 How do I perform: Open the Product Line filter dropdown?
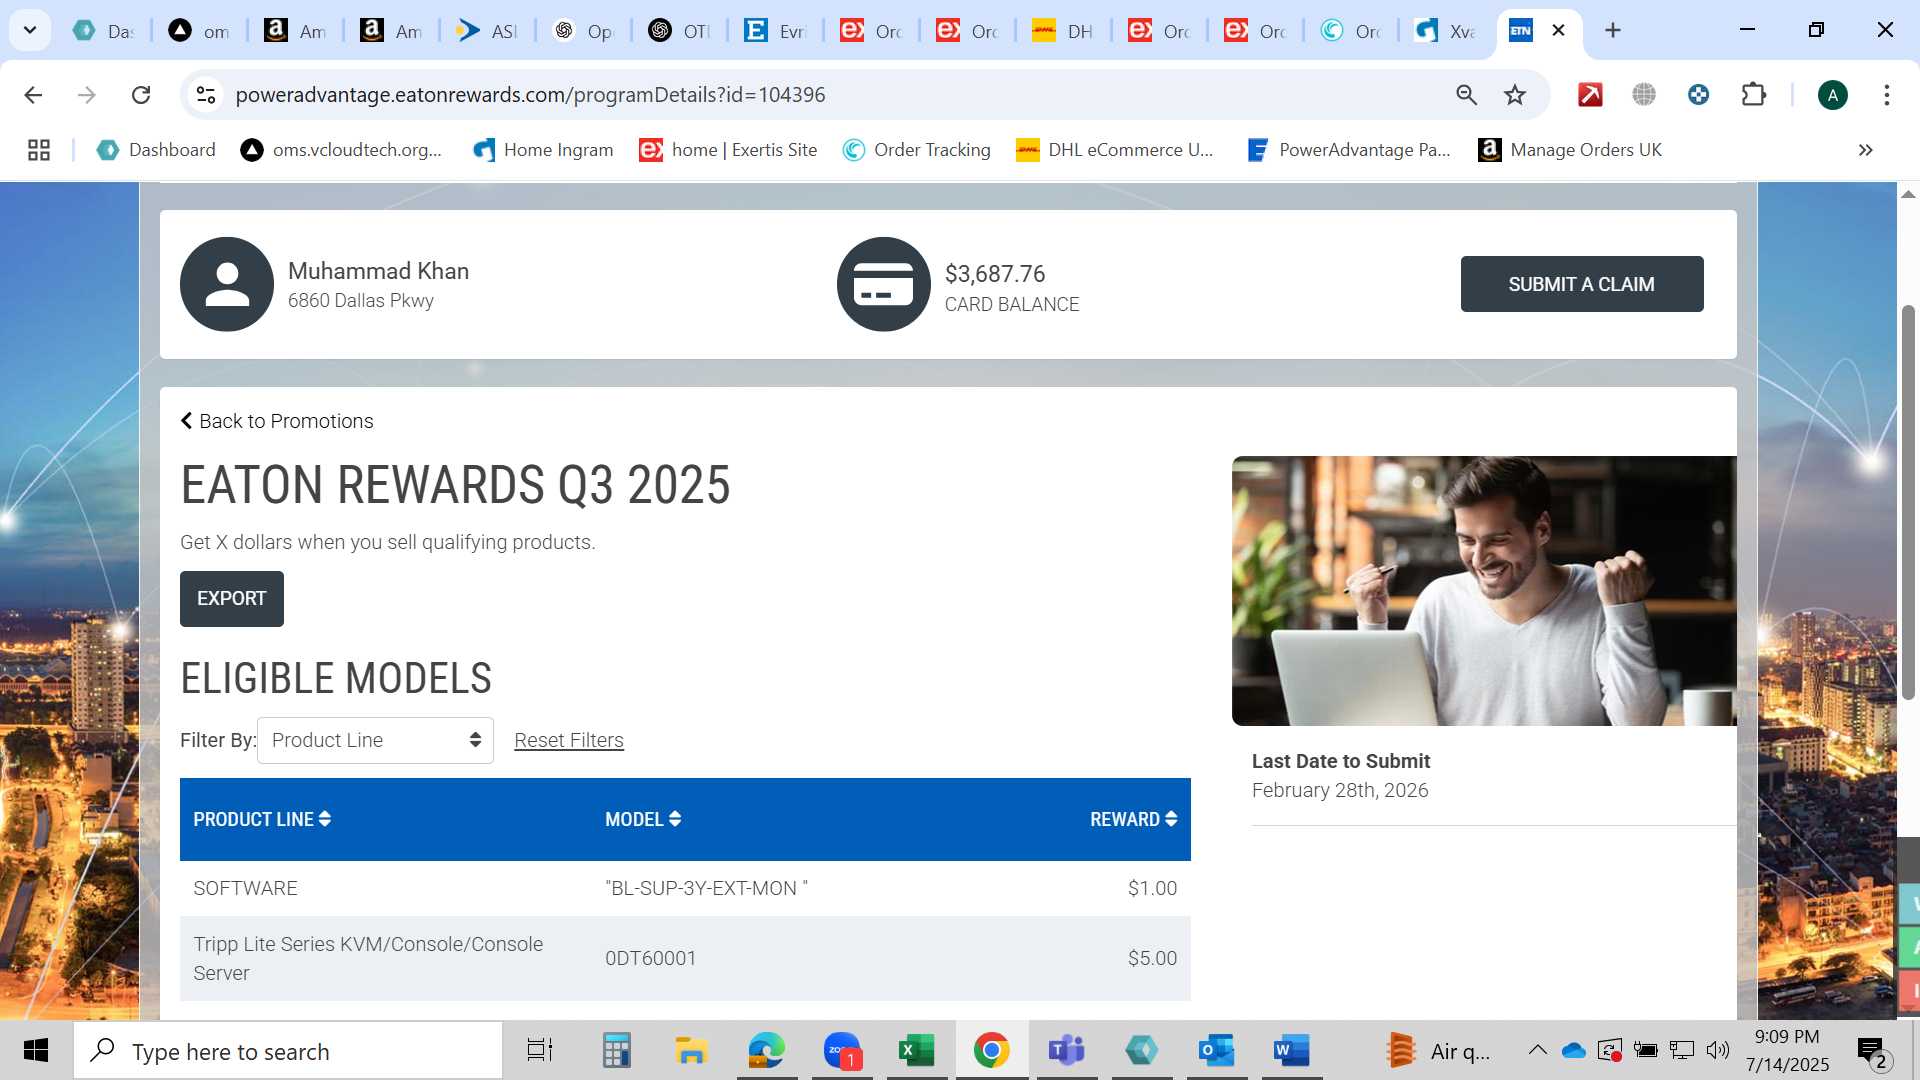tap(375, 740)
